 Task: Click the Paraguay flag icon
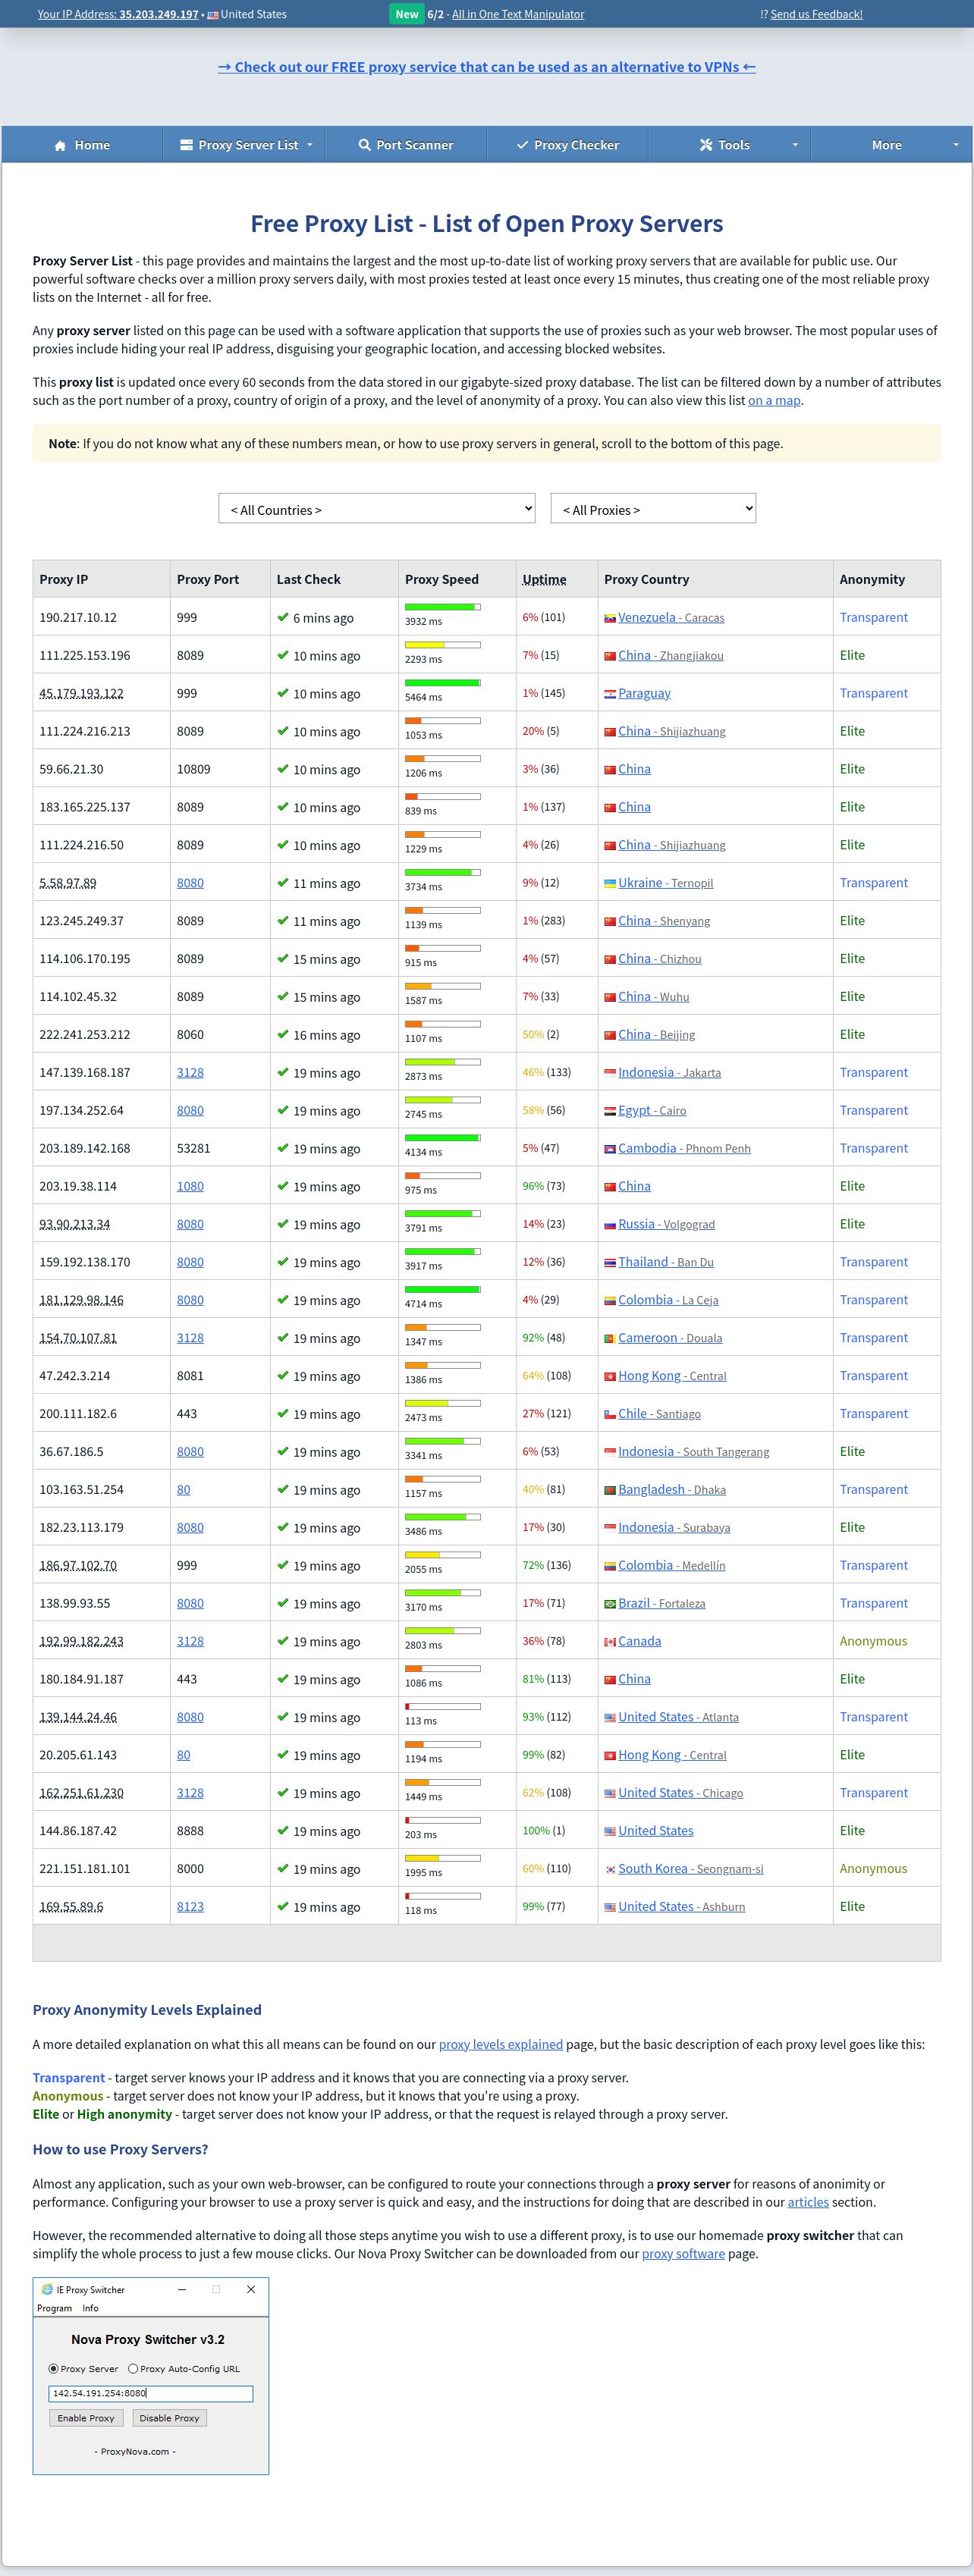[x=610, y=694]
